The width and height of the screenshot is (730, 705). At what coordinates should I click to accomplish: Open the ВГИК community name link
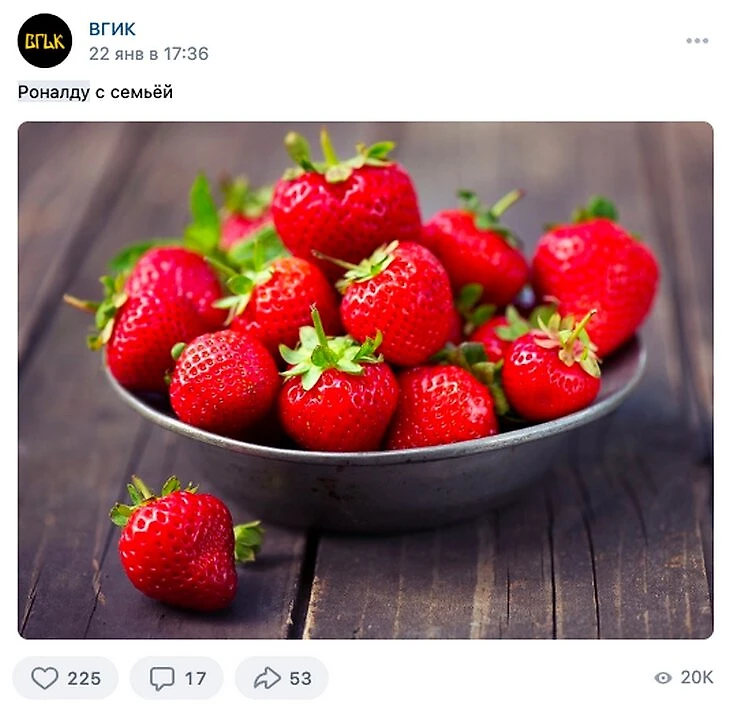[112, 29]
